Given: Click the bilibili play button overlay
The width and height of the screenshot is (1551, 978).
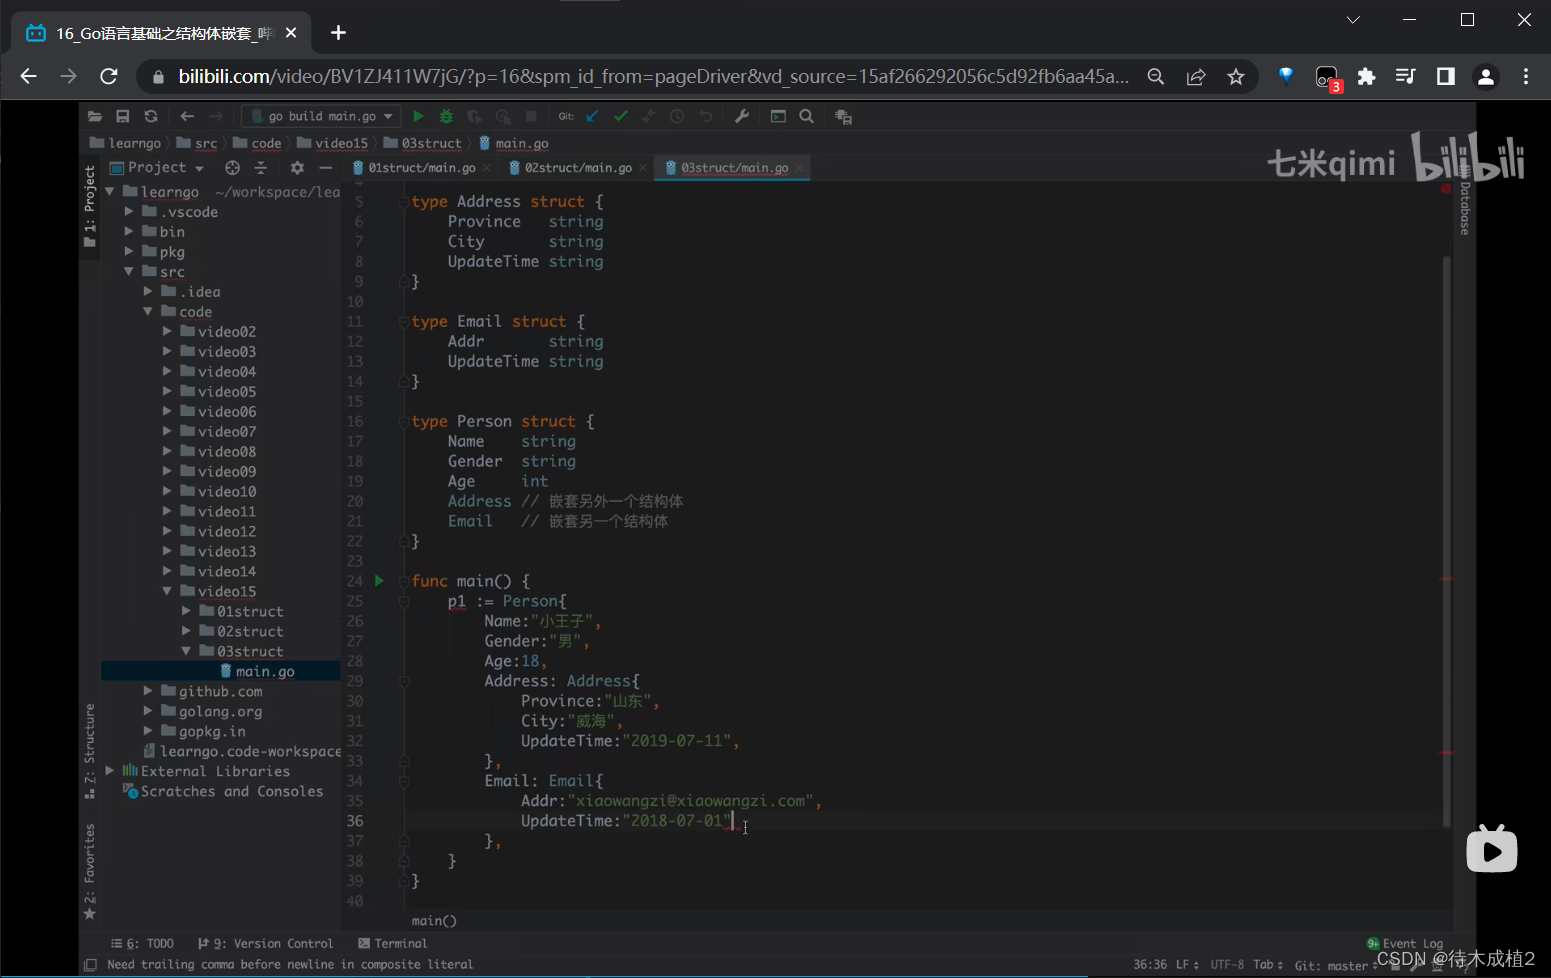Looking at the screenshot, I should (x=1491, y=849).
